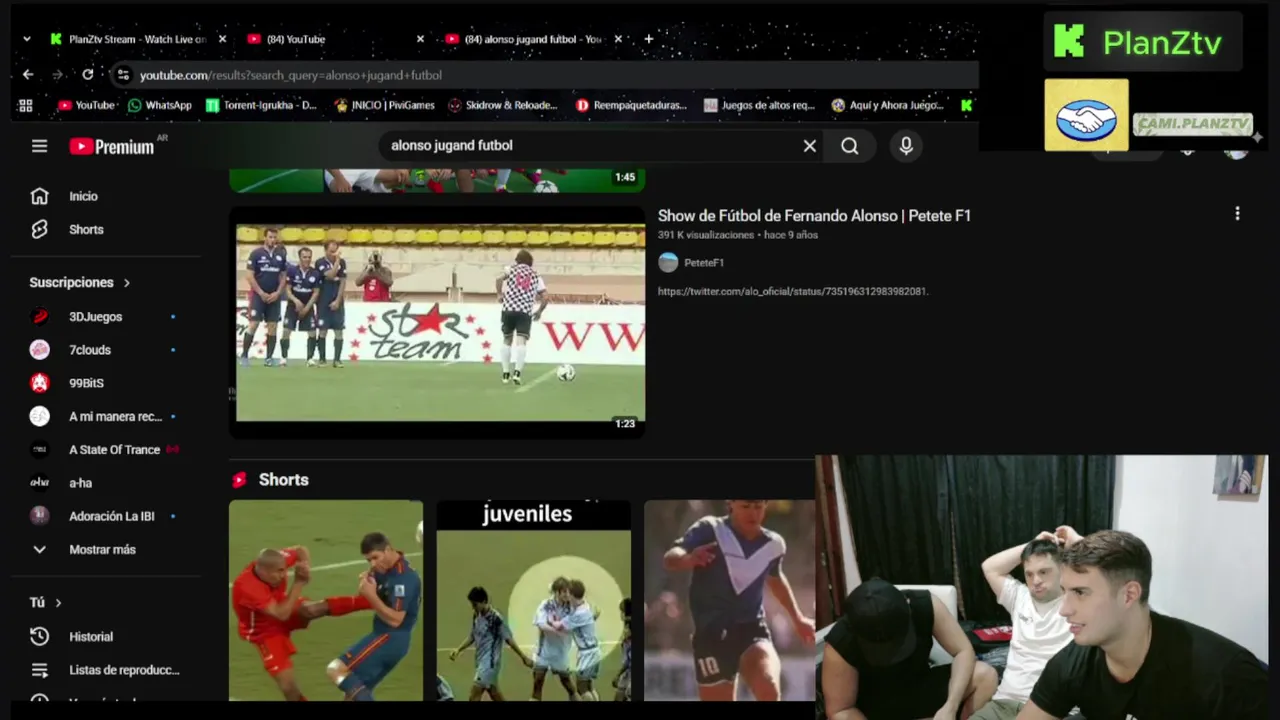1280x720 pixels.
Task: Open the YouTube bookmark
Action: (x=86, y=105)
